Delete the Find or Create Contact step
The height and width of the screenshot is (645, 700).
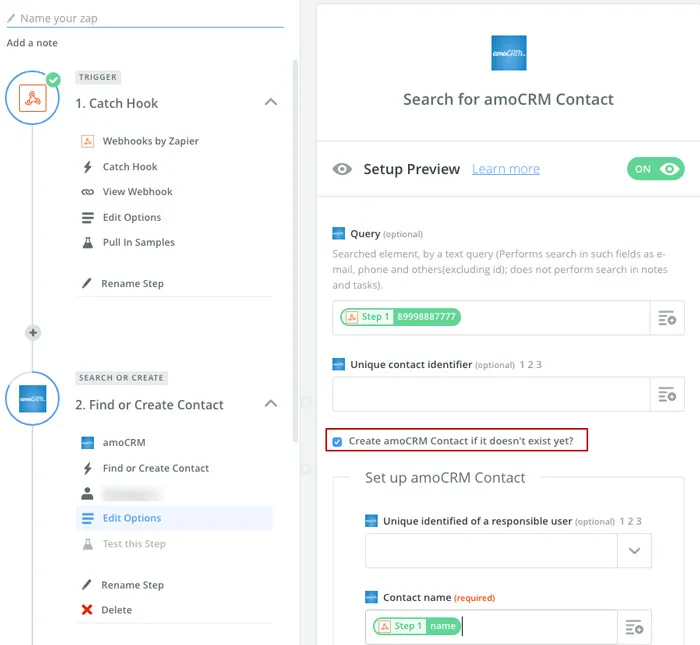[x=117, y=610]
